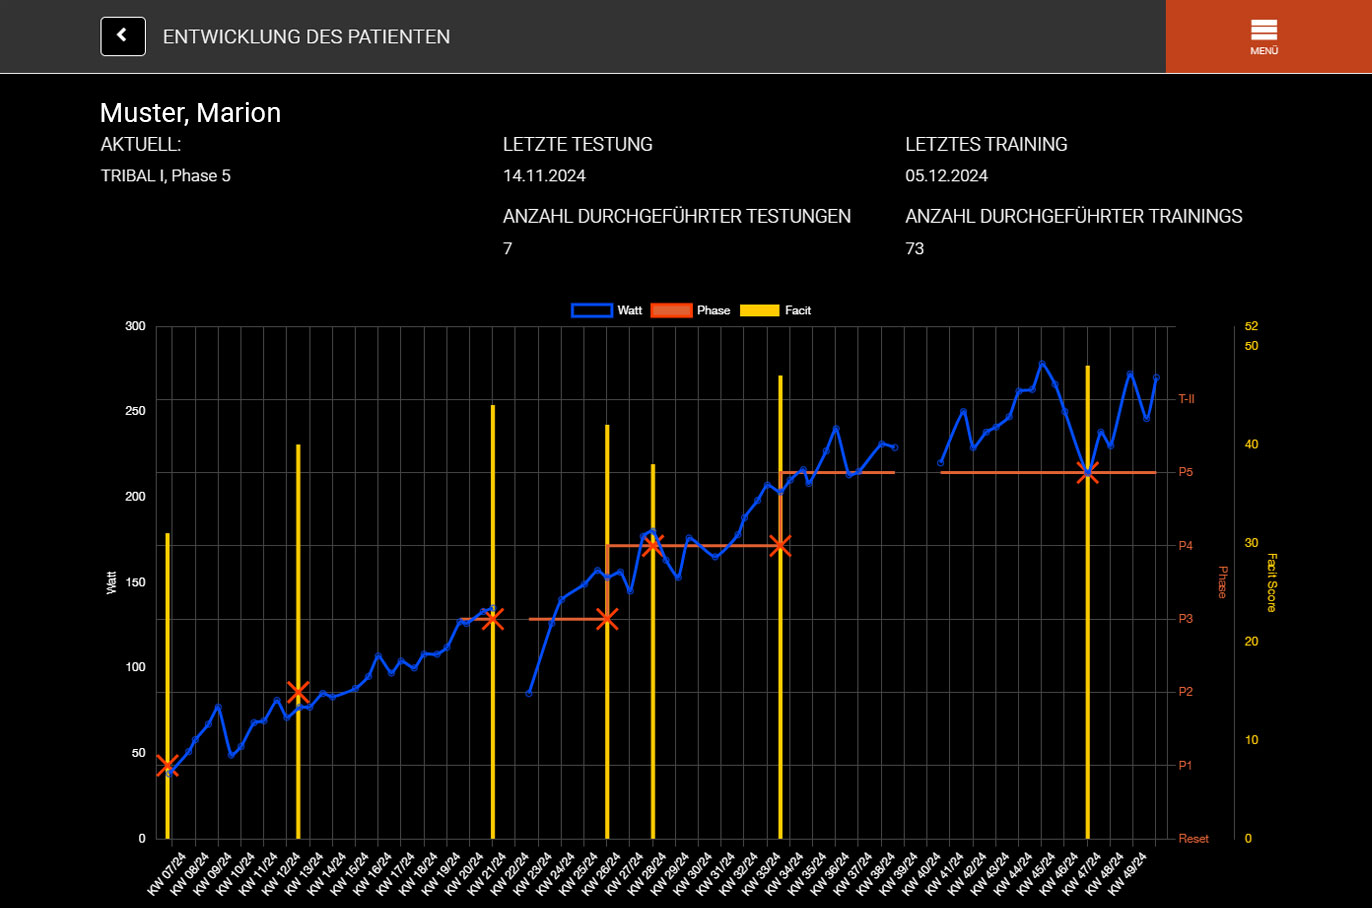Click the highest Watt data point near KW 45/24
1372x908 pixels.
pyautogui.click(x=1042, y=364)
